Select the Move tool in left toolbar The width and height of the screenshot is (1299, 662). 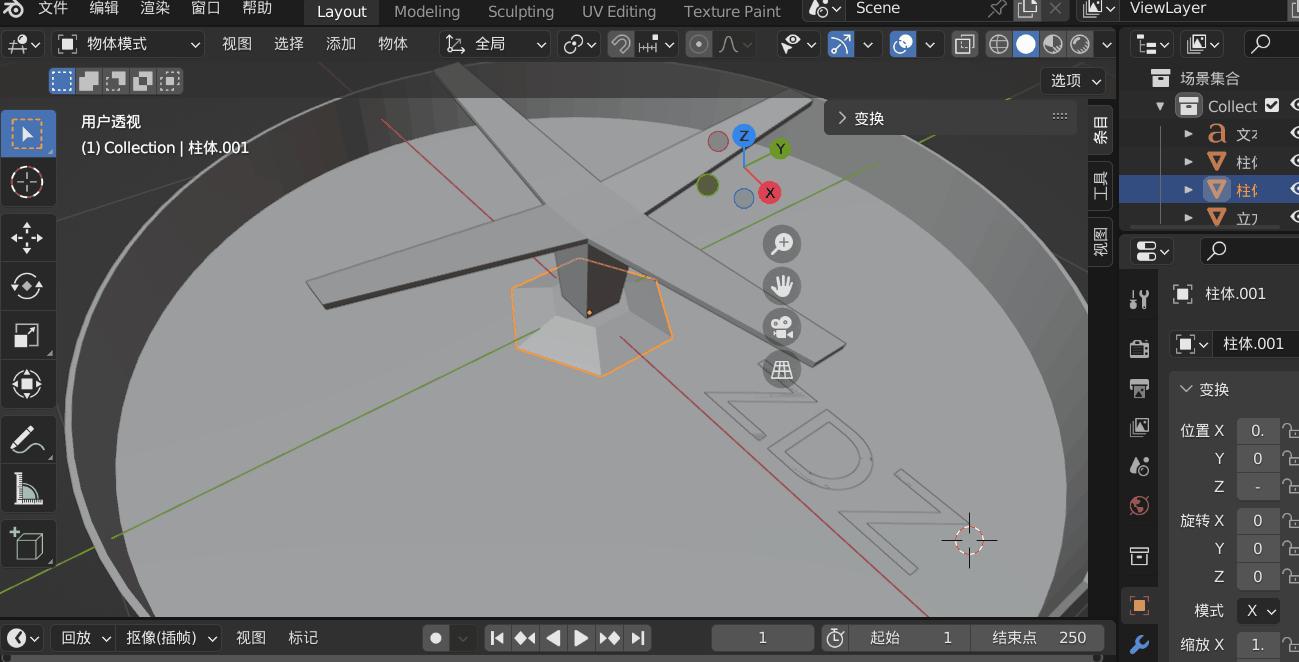coord(26,237)
